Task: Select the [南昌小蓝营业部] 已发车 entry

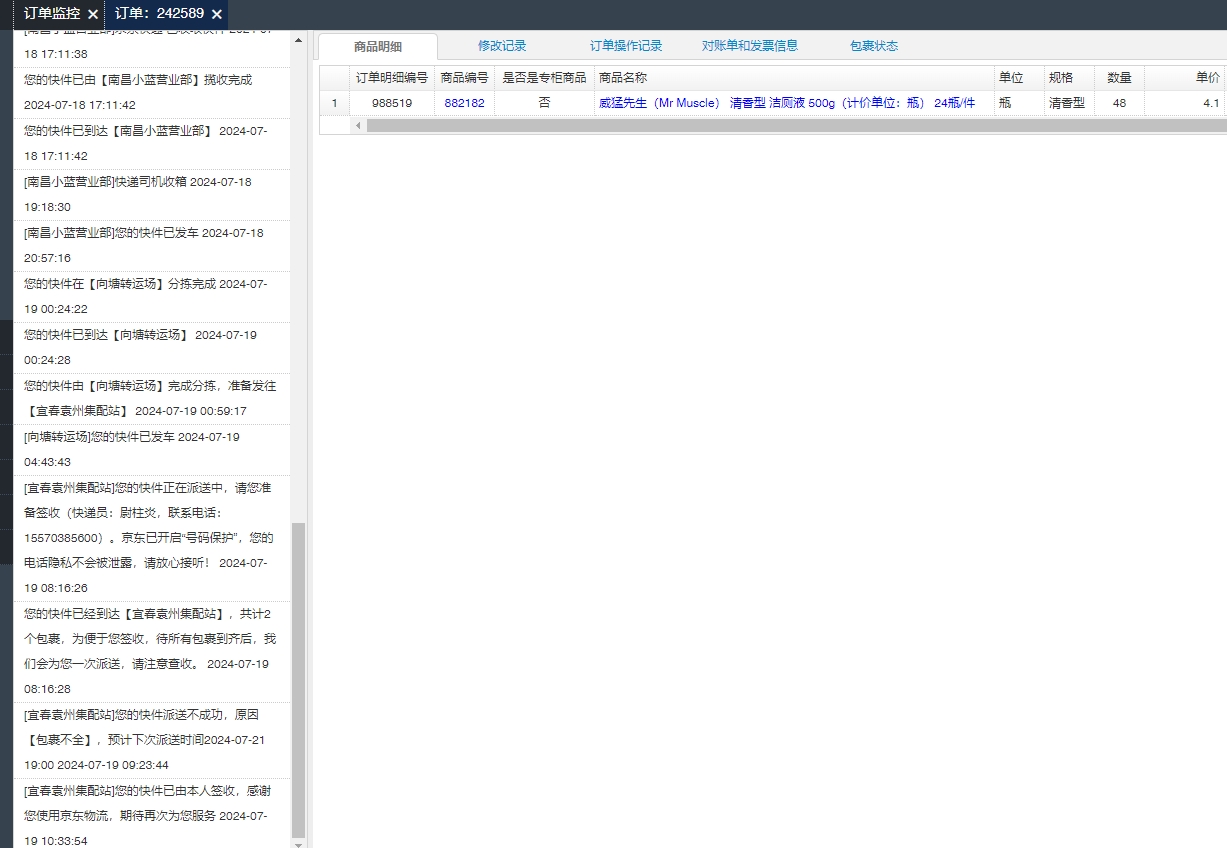Action: click(151, 245)
